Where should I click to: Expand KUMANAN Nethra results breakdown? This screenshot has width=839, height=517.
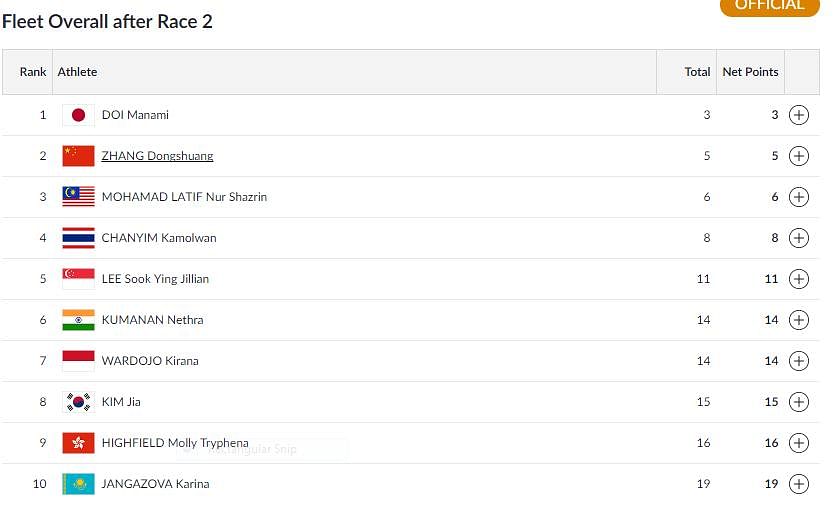(798, 320)
